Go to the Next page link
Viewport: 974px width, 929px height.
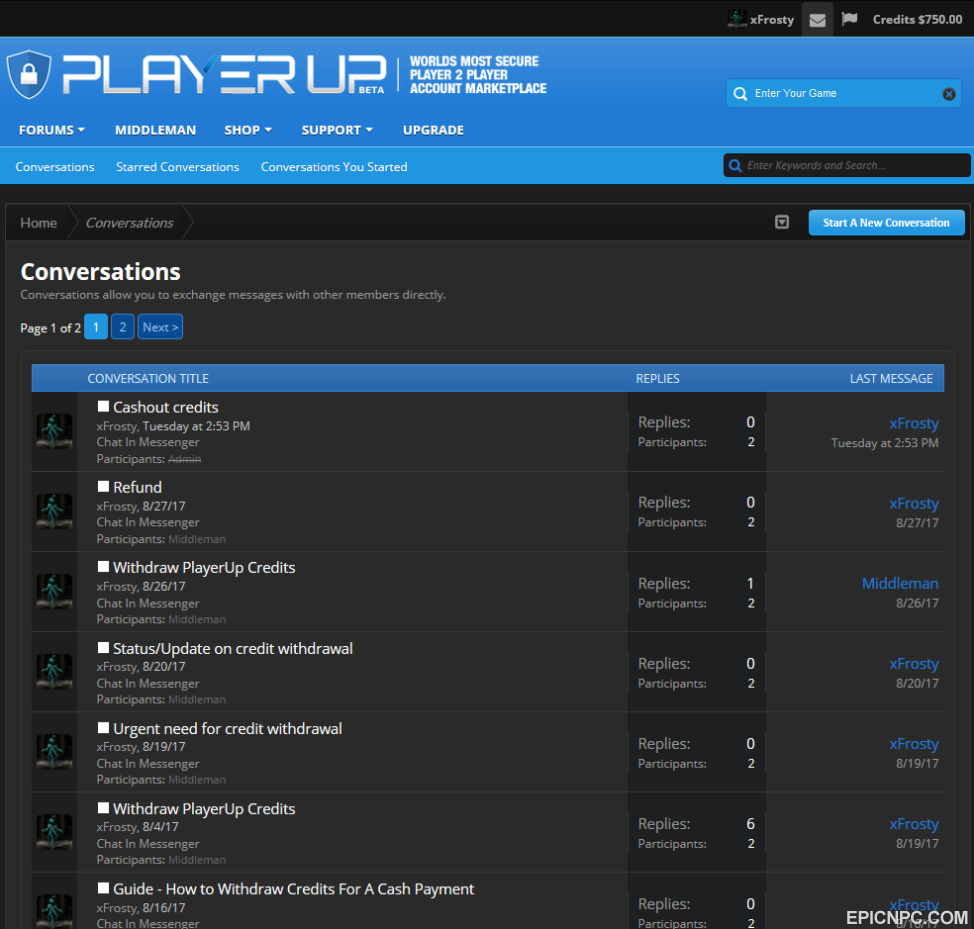pos(160,327)
